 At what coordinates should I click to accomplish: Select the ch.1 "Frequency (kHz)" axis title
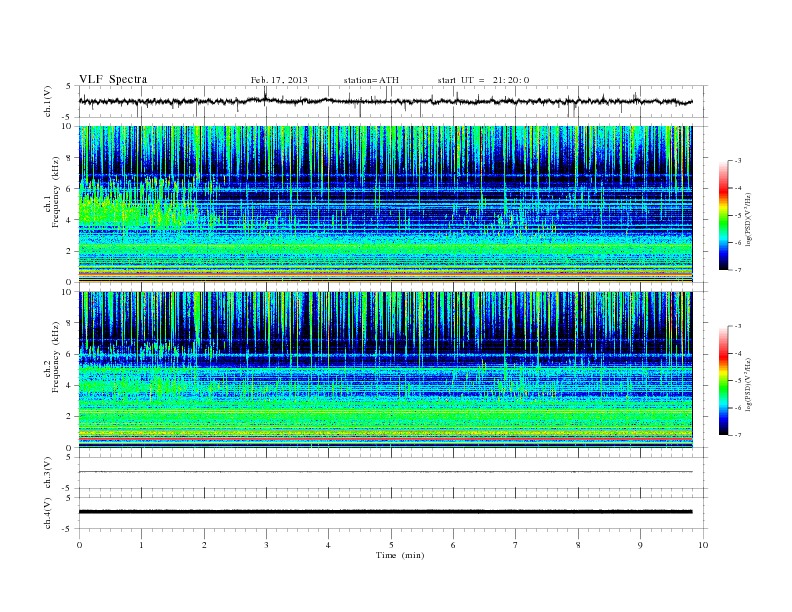[56, 192]
